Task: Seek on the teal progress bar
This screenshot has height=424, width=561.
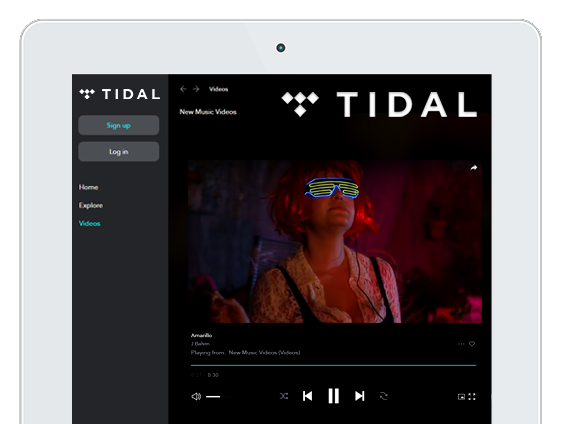Action: point(333,365)
